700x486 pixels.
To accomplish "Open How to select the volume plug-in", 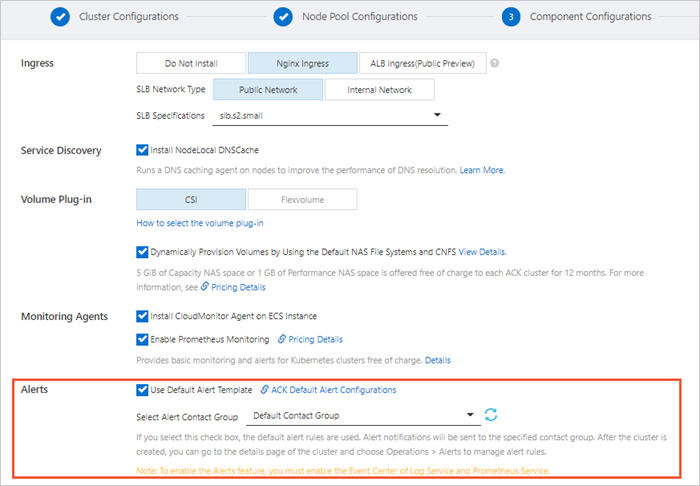I will pyautogui.click(x=200, y=223).
